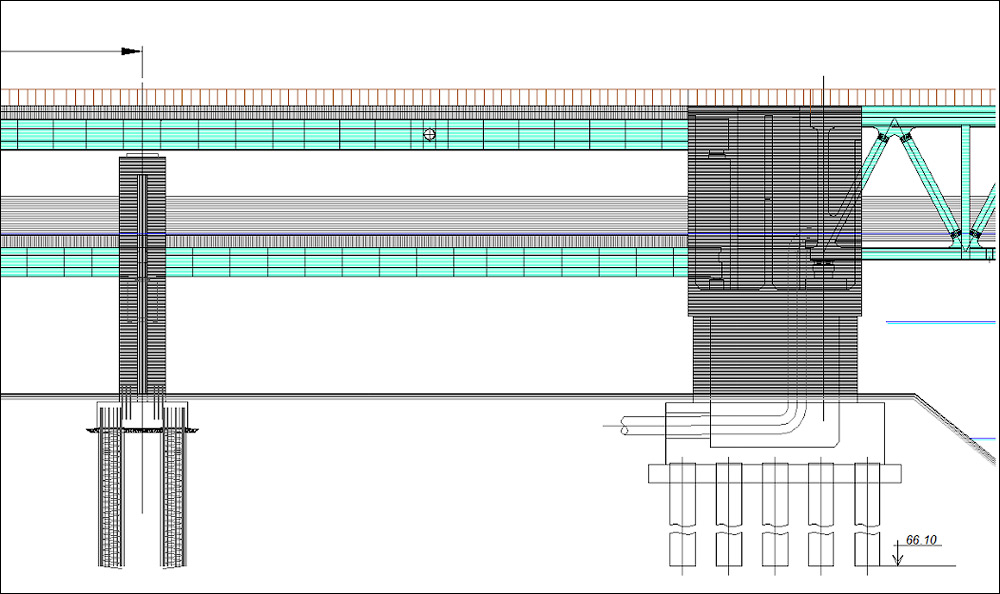Image resolution: width=1000 pixels, height=594 pixels.
Task: Click the circular center mark on upper girder
Action: 430,134
